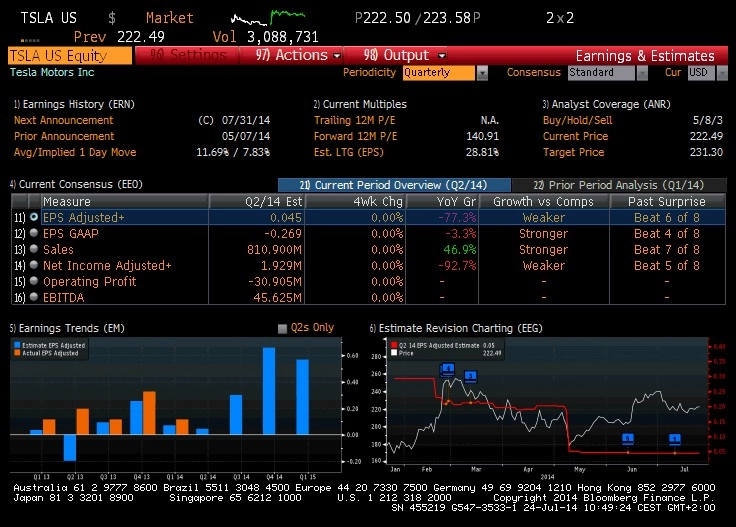736x527 pixels.
Task: Click the red Q2 14 EPS Estimate legend swatch
Action: pyautogui.click(x=394, y=345)
